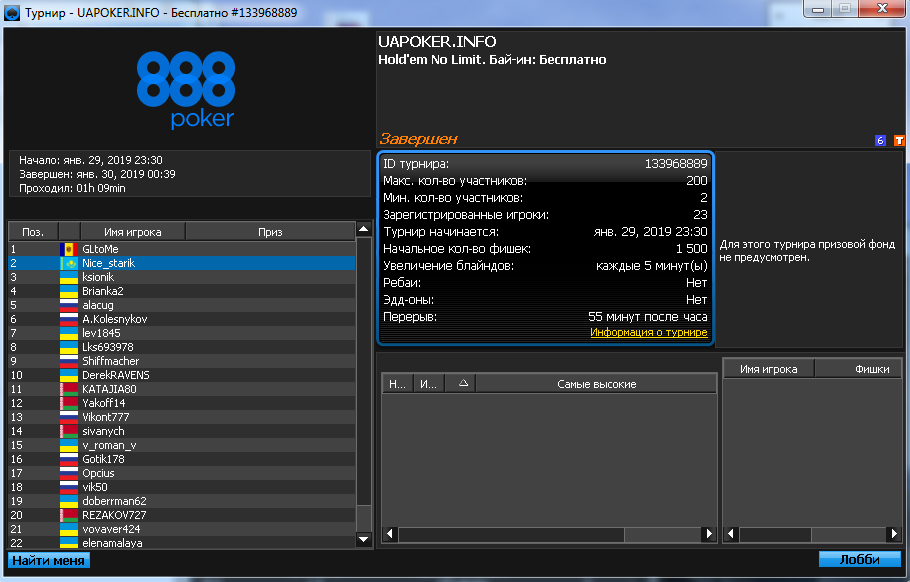Click the flag icon beside sivanych

tap(69, 431)
